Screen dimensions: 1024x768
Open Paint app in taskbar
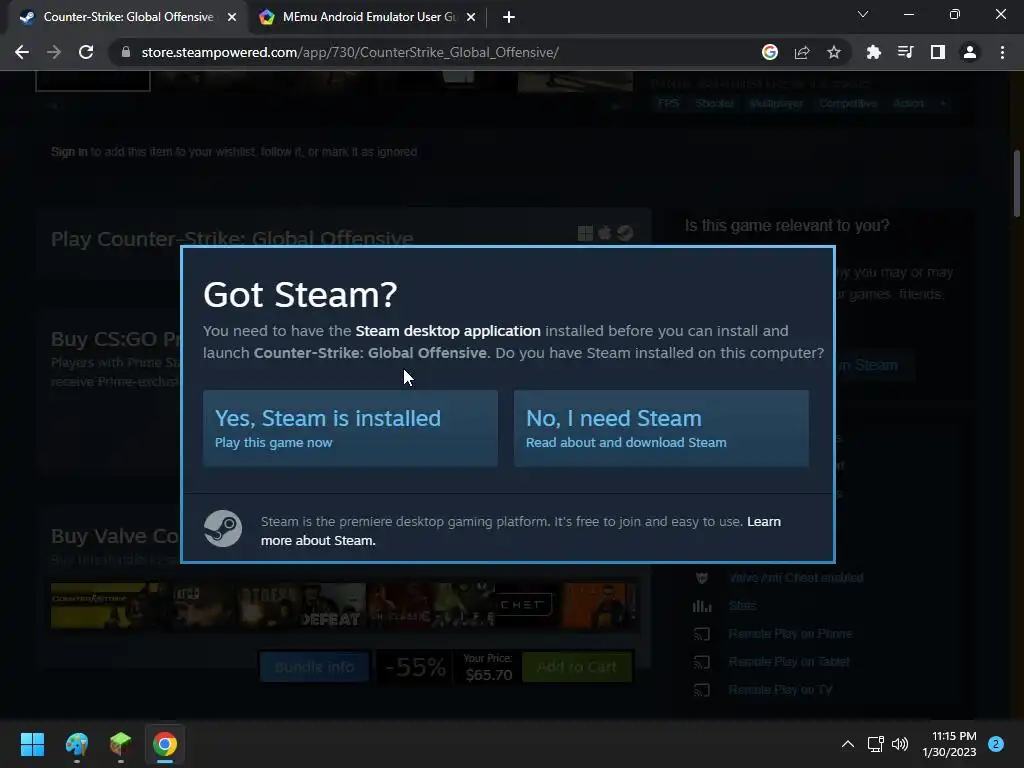tap(76, 744)
